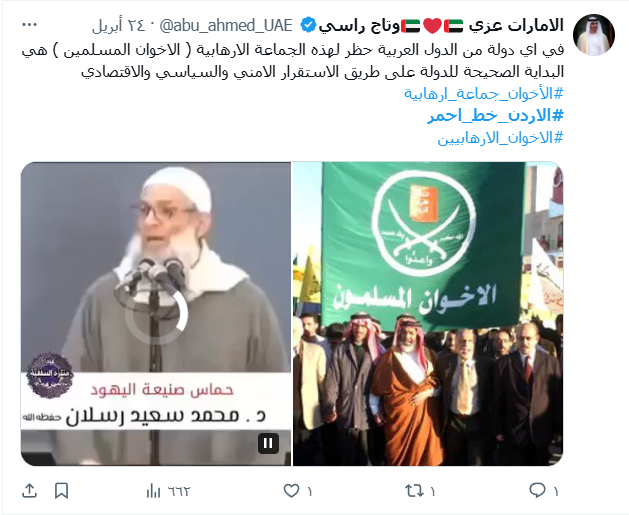629x515 pixels.
Task: Open the @abu_ahmed_UAE handle link
Action: [226, 26]
